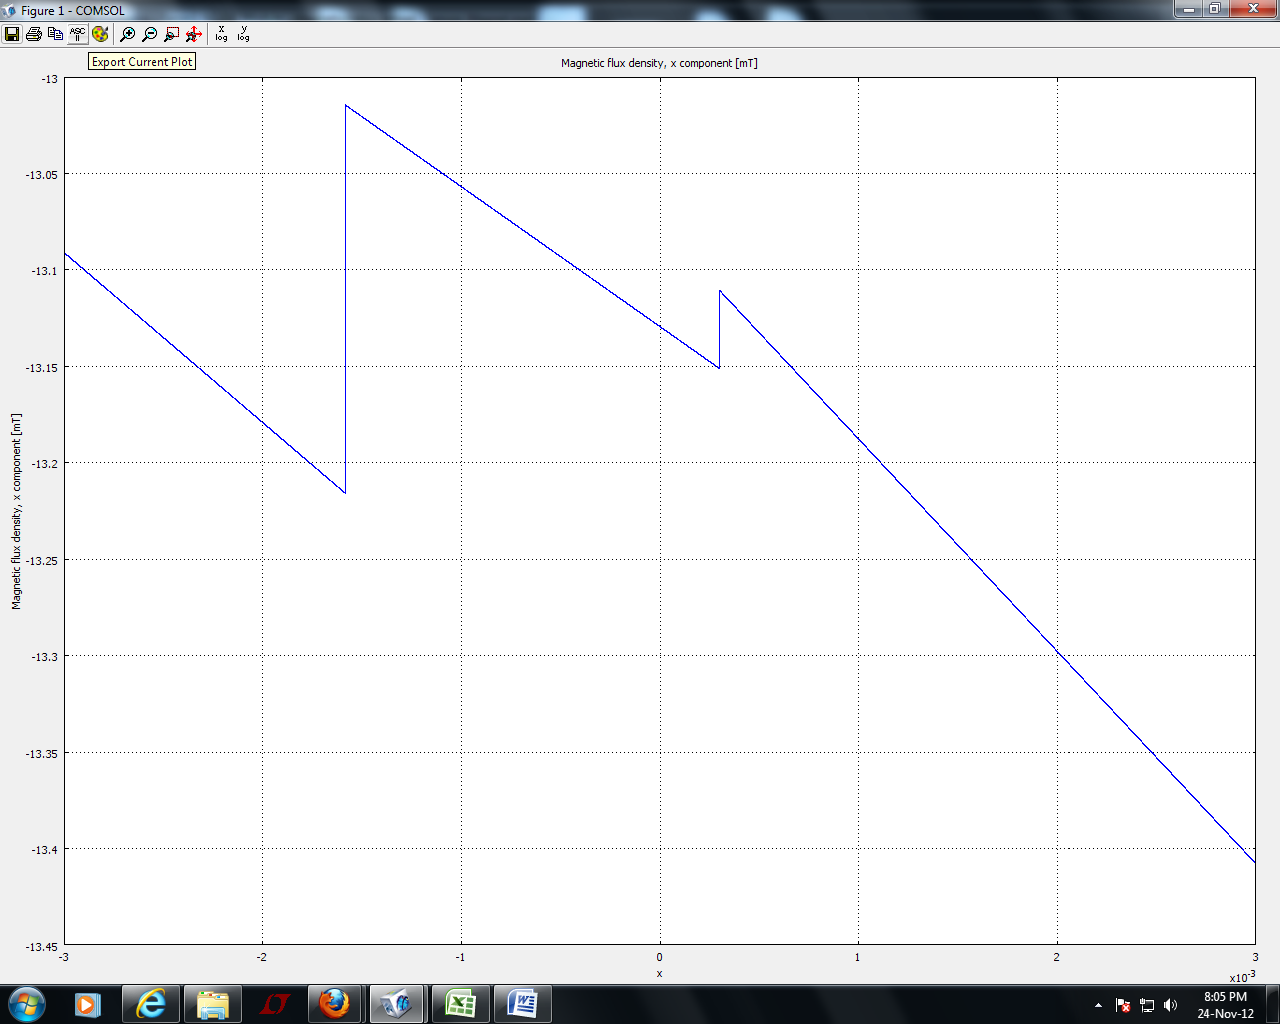Toggle logarithmic y-axis scale

(x=243, y=34)
